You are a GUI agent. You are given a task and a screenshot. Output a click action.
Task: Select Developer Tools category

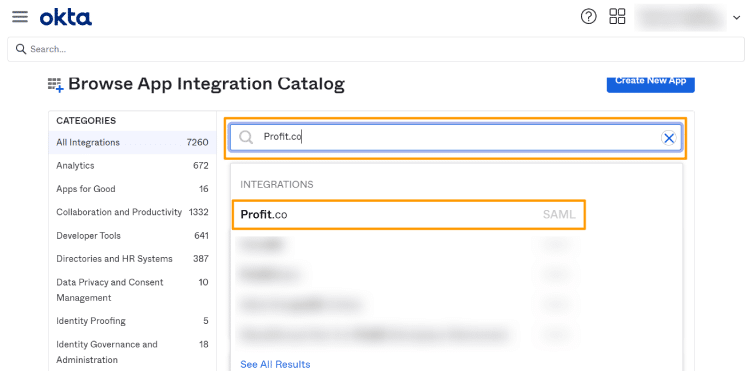(132, 236)
